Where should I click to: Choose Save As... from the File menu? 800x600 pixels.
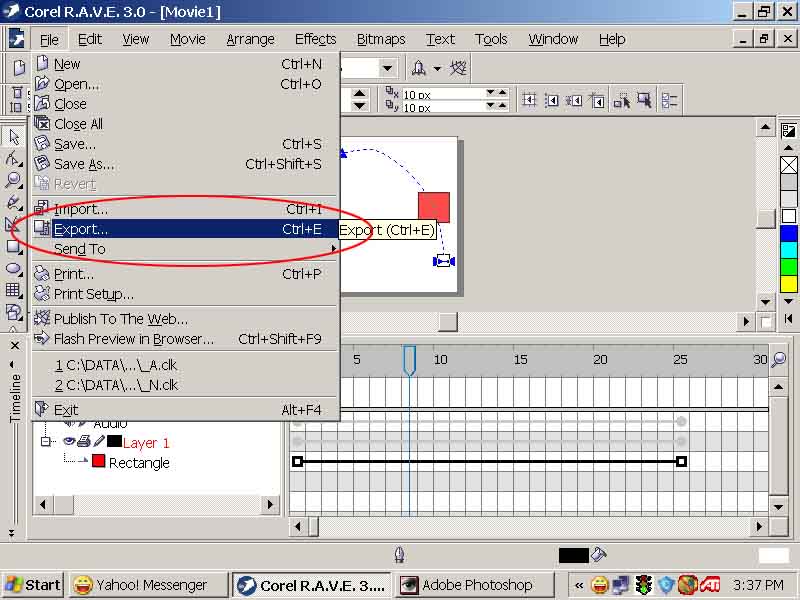point(185,164)
